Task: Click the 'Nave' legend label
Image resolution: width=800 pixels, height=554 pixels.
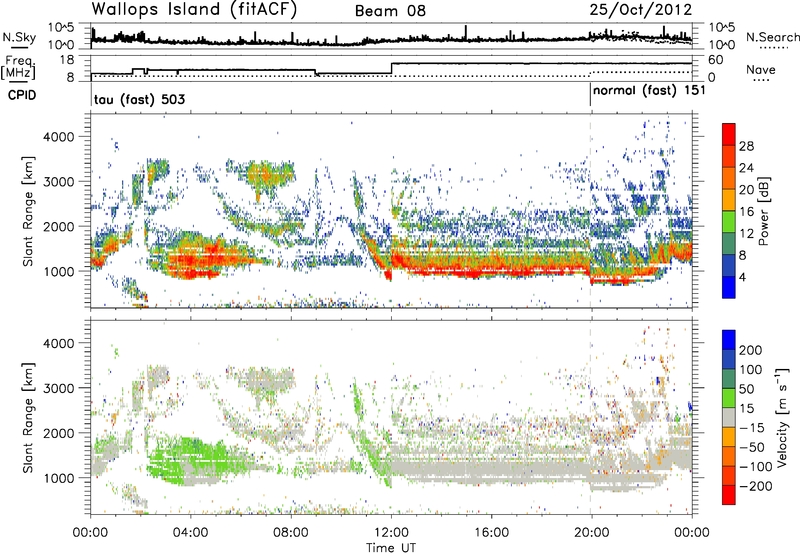Action: [x=761, y=69]
